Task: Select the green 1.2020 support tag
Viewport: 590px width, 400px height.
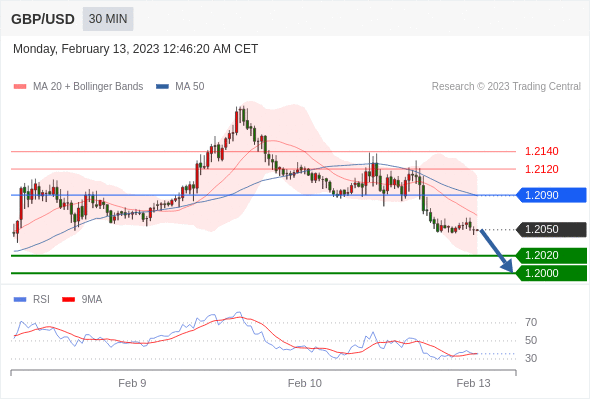Action: tap(551, 256)
